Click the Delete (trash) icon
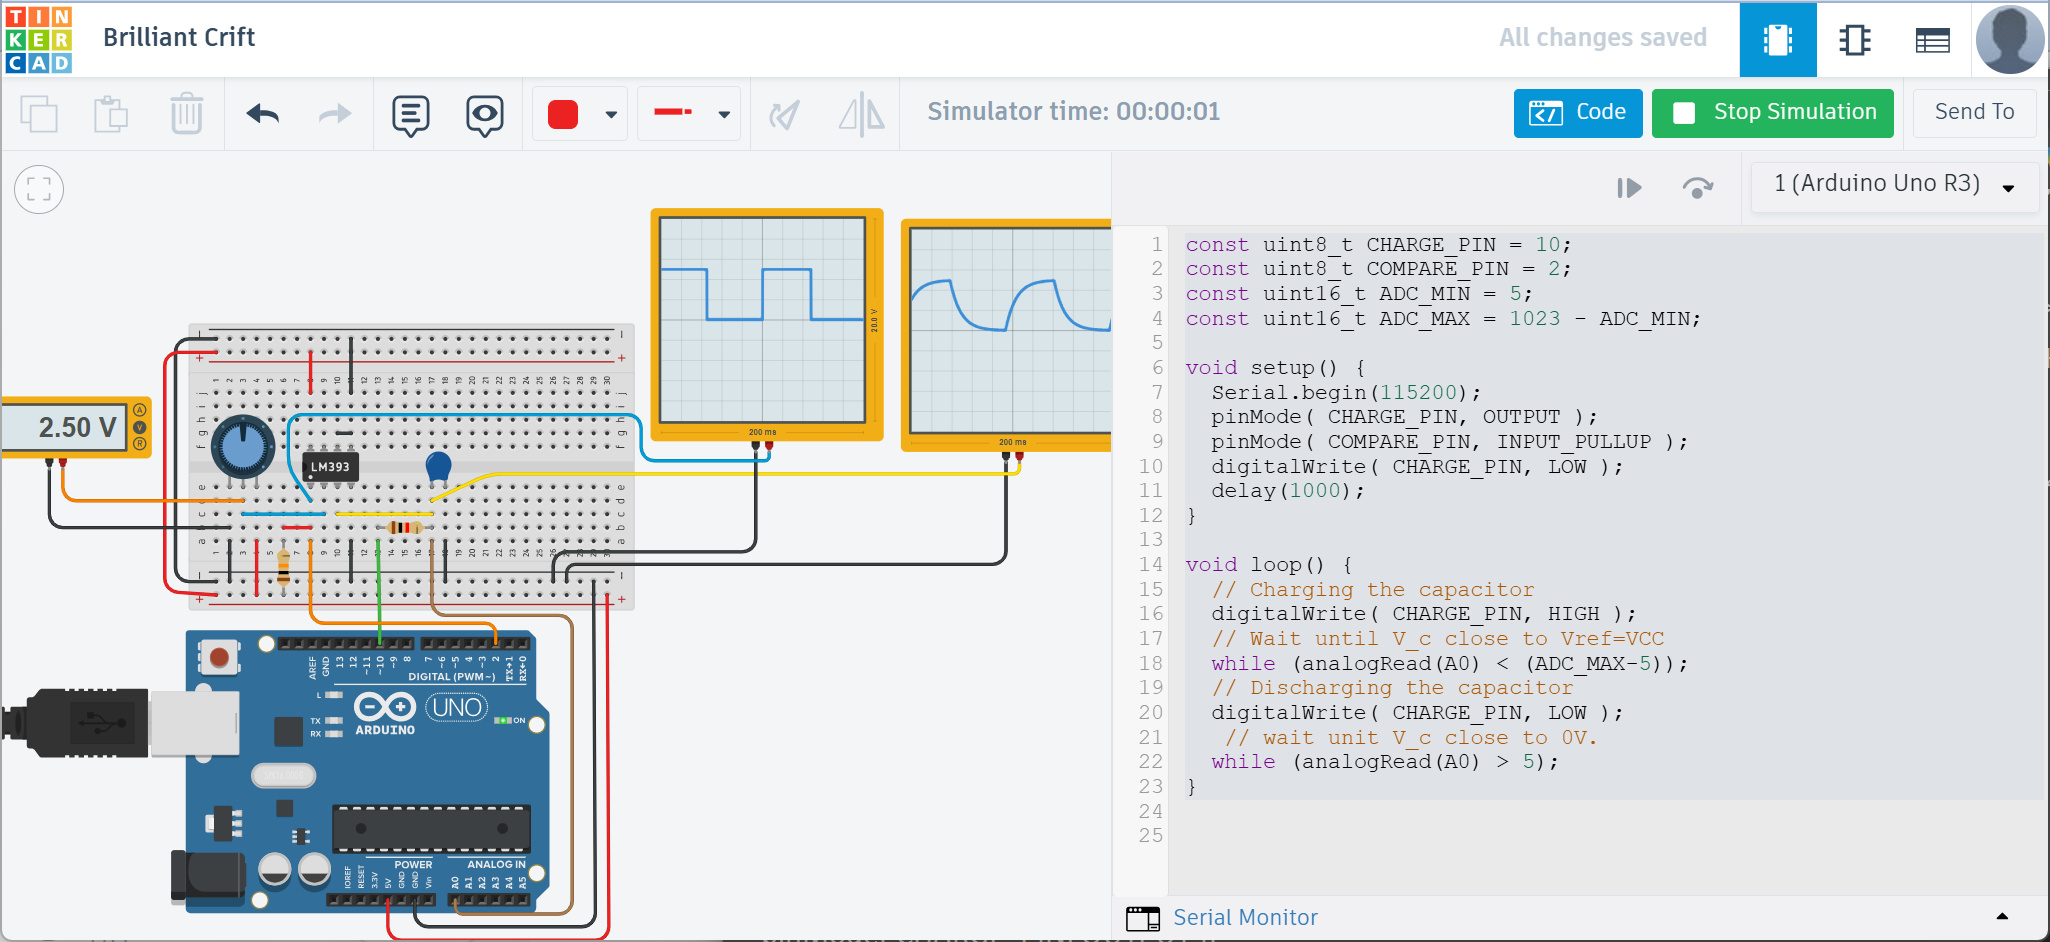The image size is (2050, 942). (186, 113)
